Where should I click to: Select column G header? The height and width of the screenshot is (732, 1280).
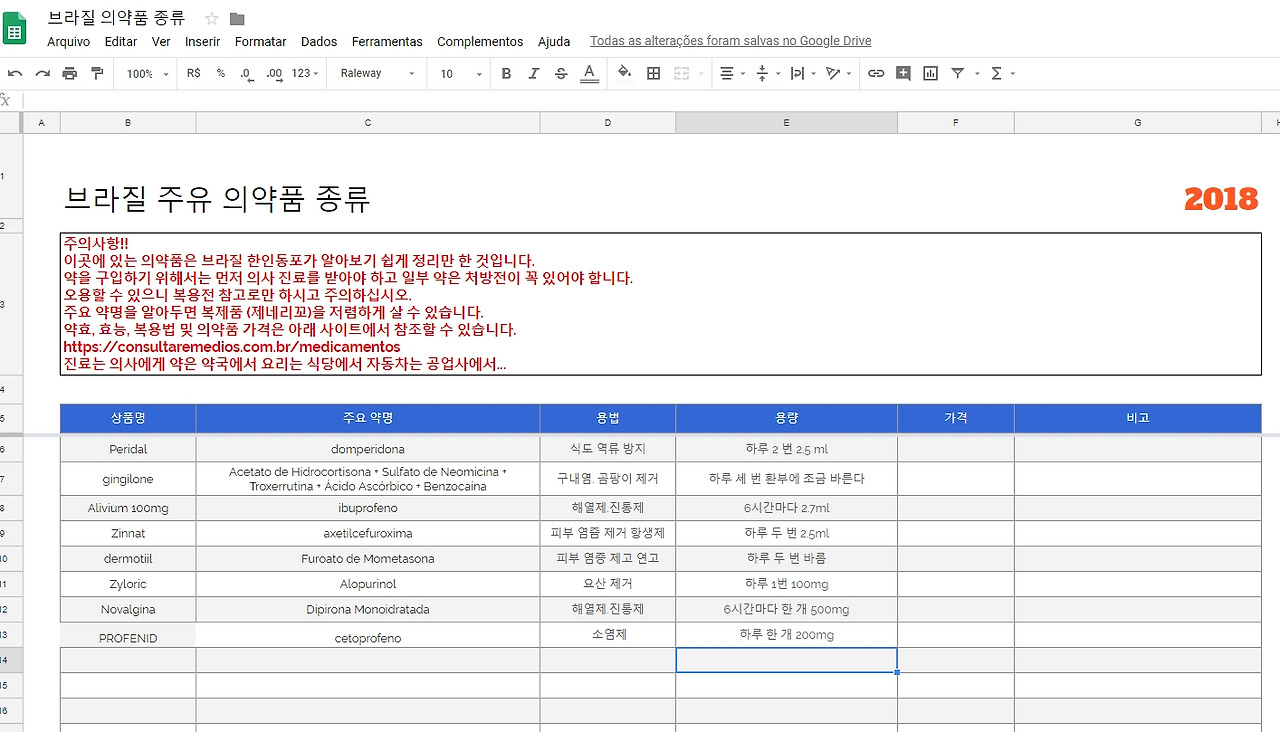pos(1138,122)
